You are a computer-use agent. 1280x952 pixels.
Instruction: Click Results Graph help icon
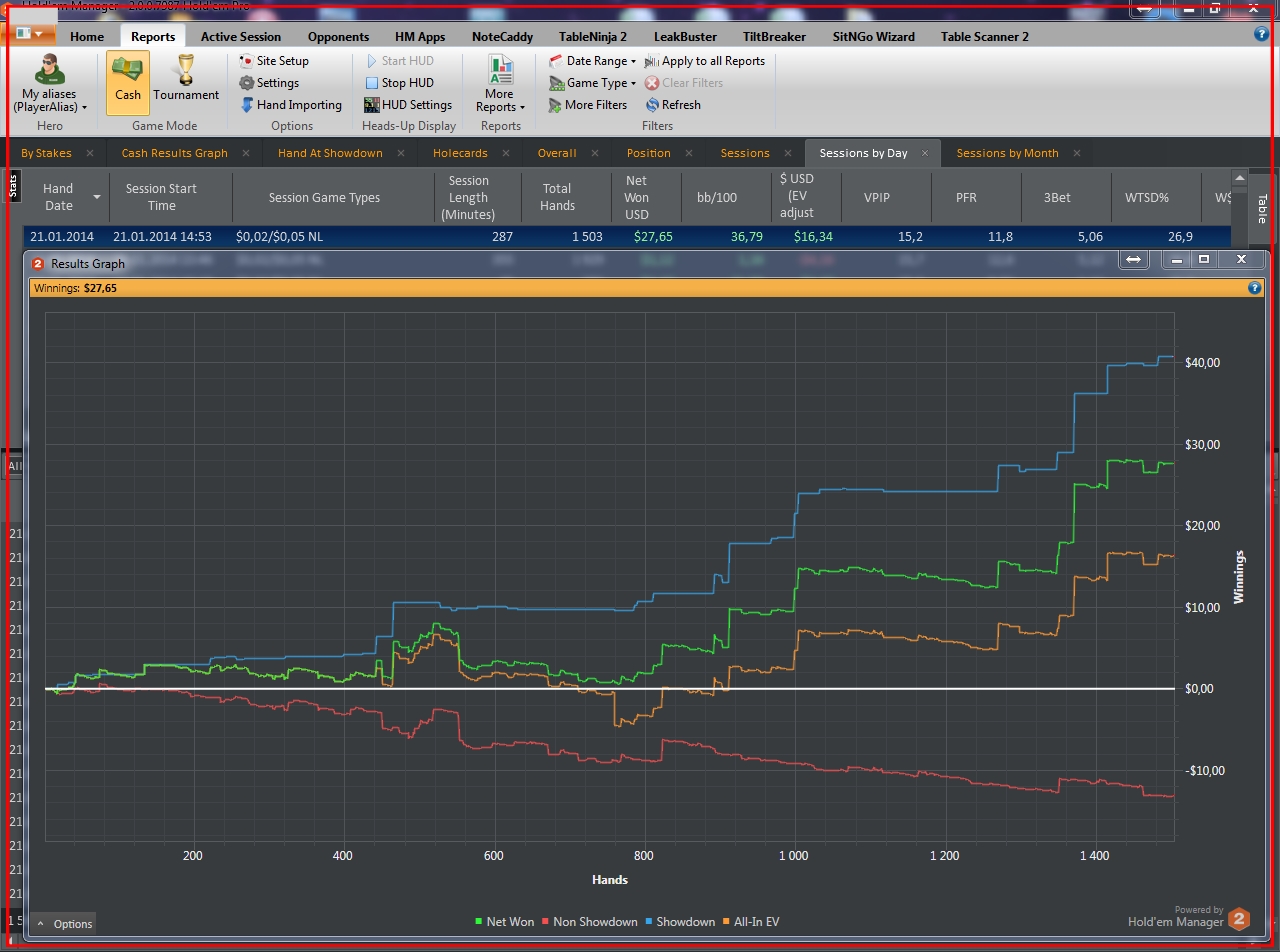point(1255,288)
